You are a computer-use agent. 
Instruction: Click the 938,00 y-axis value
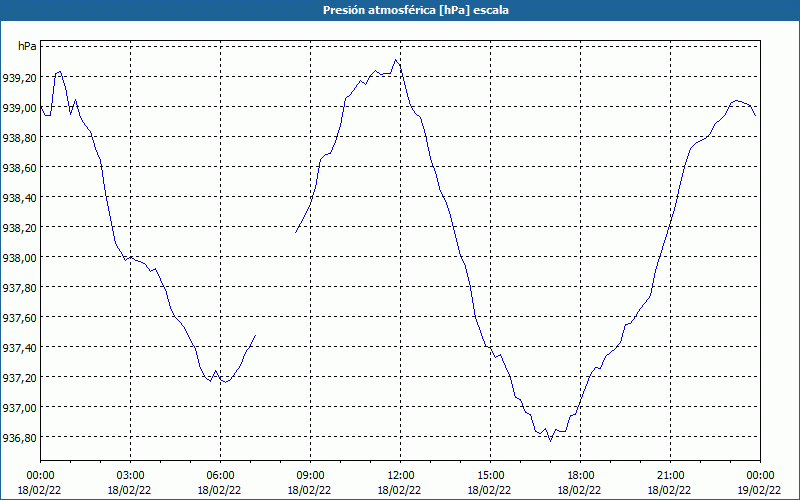19,258
